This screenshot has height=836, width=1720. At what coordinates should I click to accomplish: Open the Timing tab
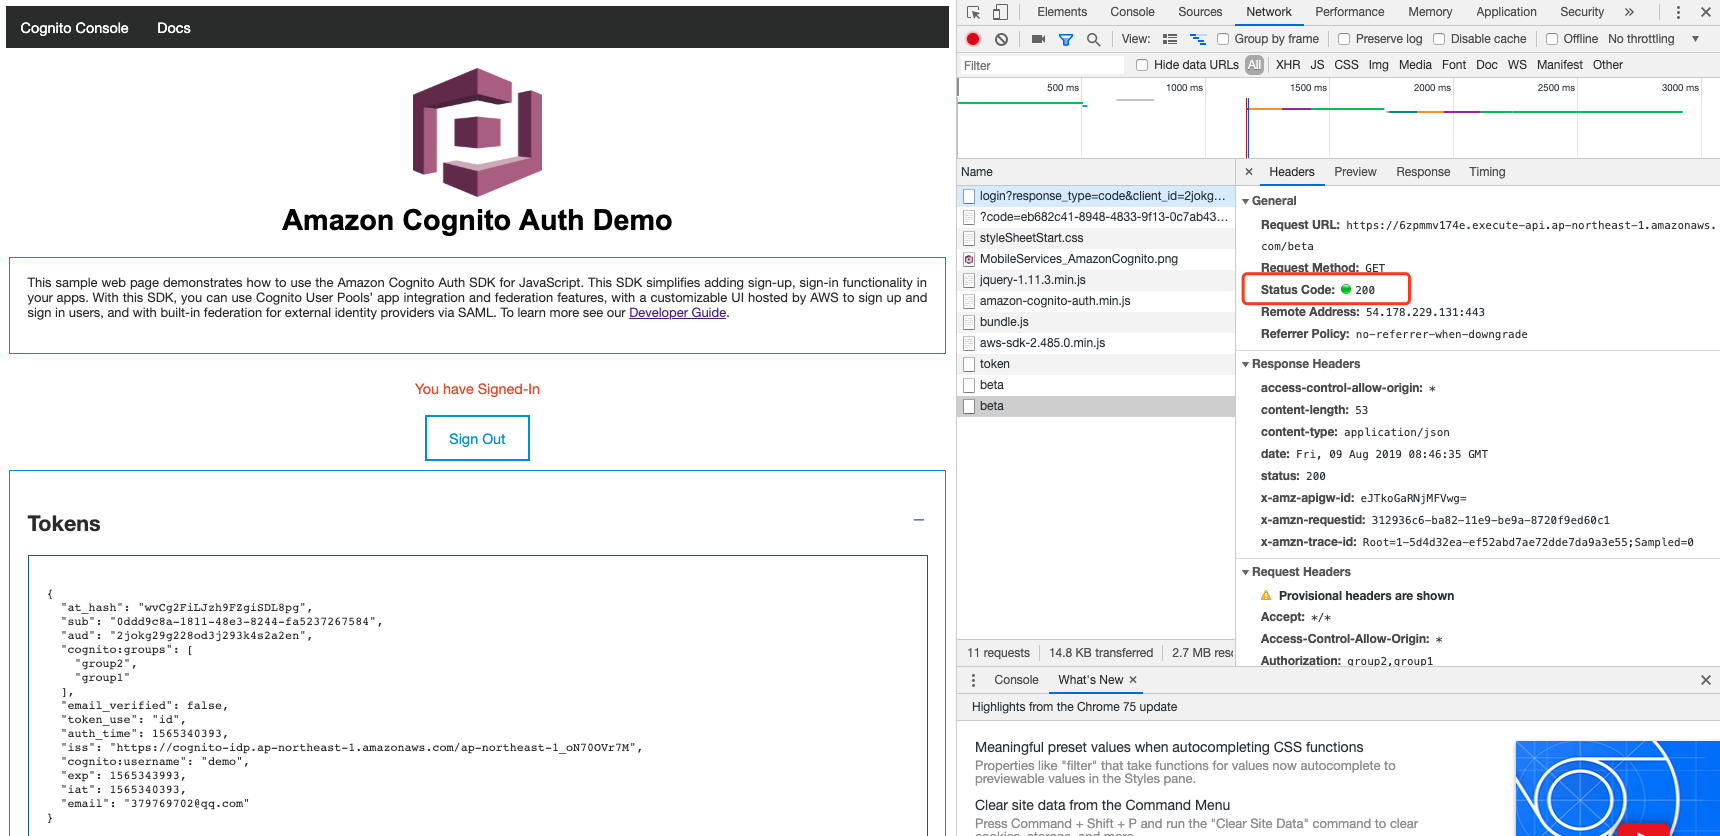(1487, 172)
